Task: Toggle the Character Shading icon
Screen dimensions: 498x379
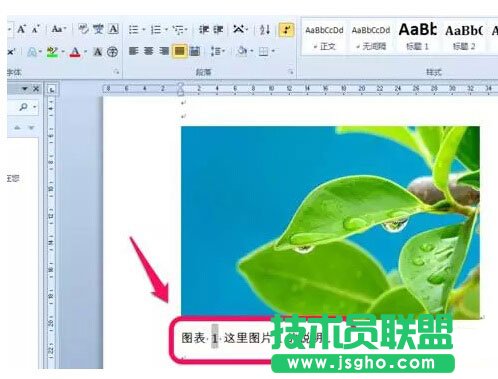Action: click(98, 52)
